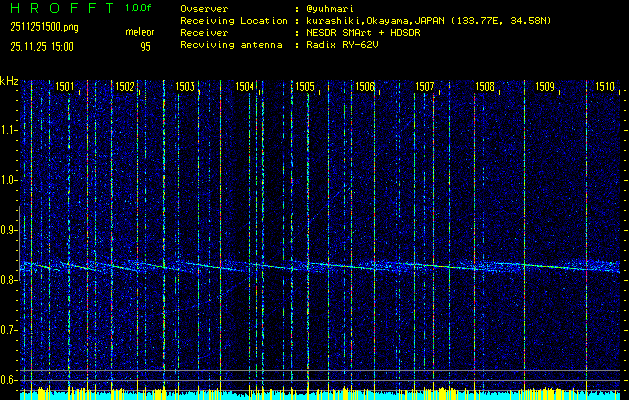This screenshot has width=629, height=400.
Task: Select the 1507 minute label
Action: 424,87
